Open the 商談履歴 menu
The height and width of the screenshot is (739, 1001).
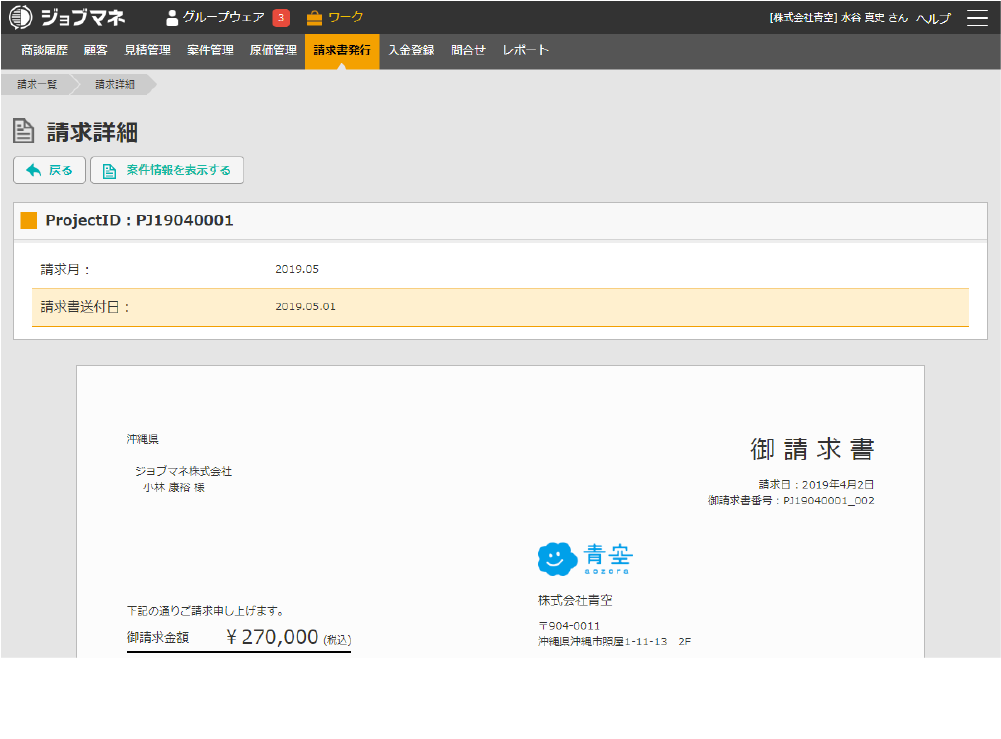(44, 50)
